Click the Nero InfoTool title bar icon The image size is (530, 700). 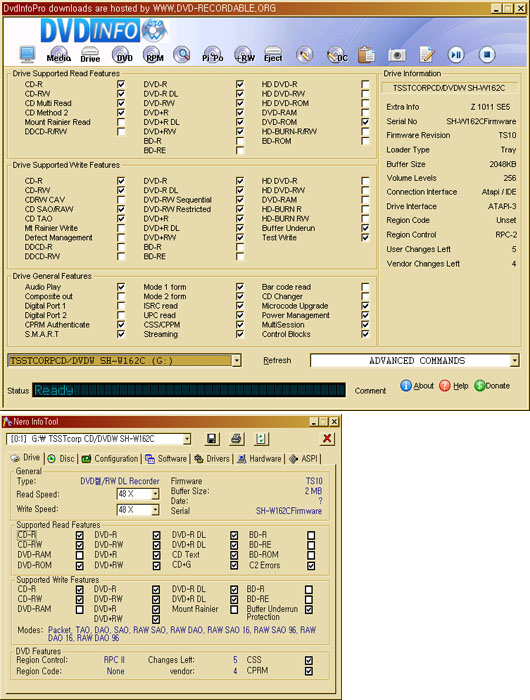pyautogui.click(x=7, y=421)
